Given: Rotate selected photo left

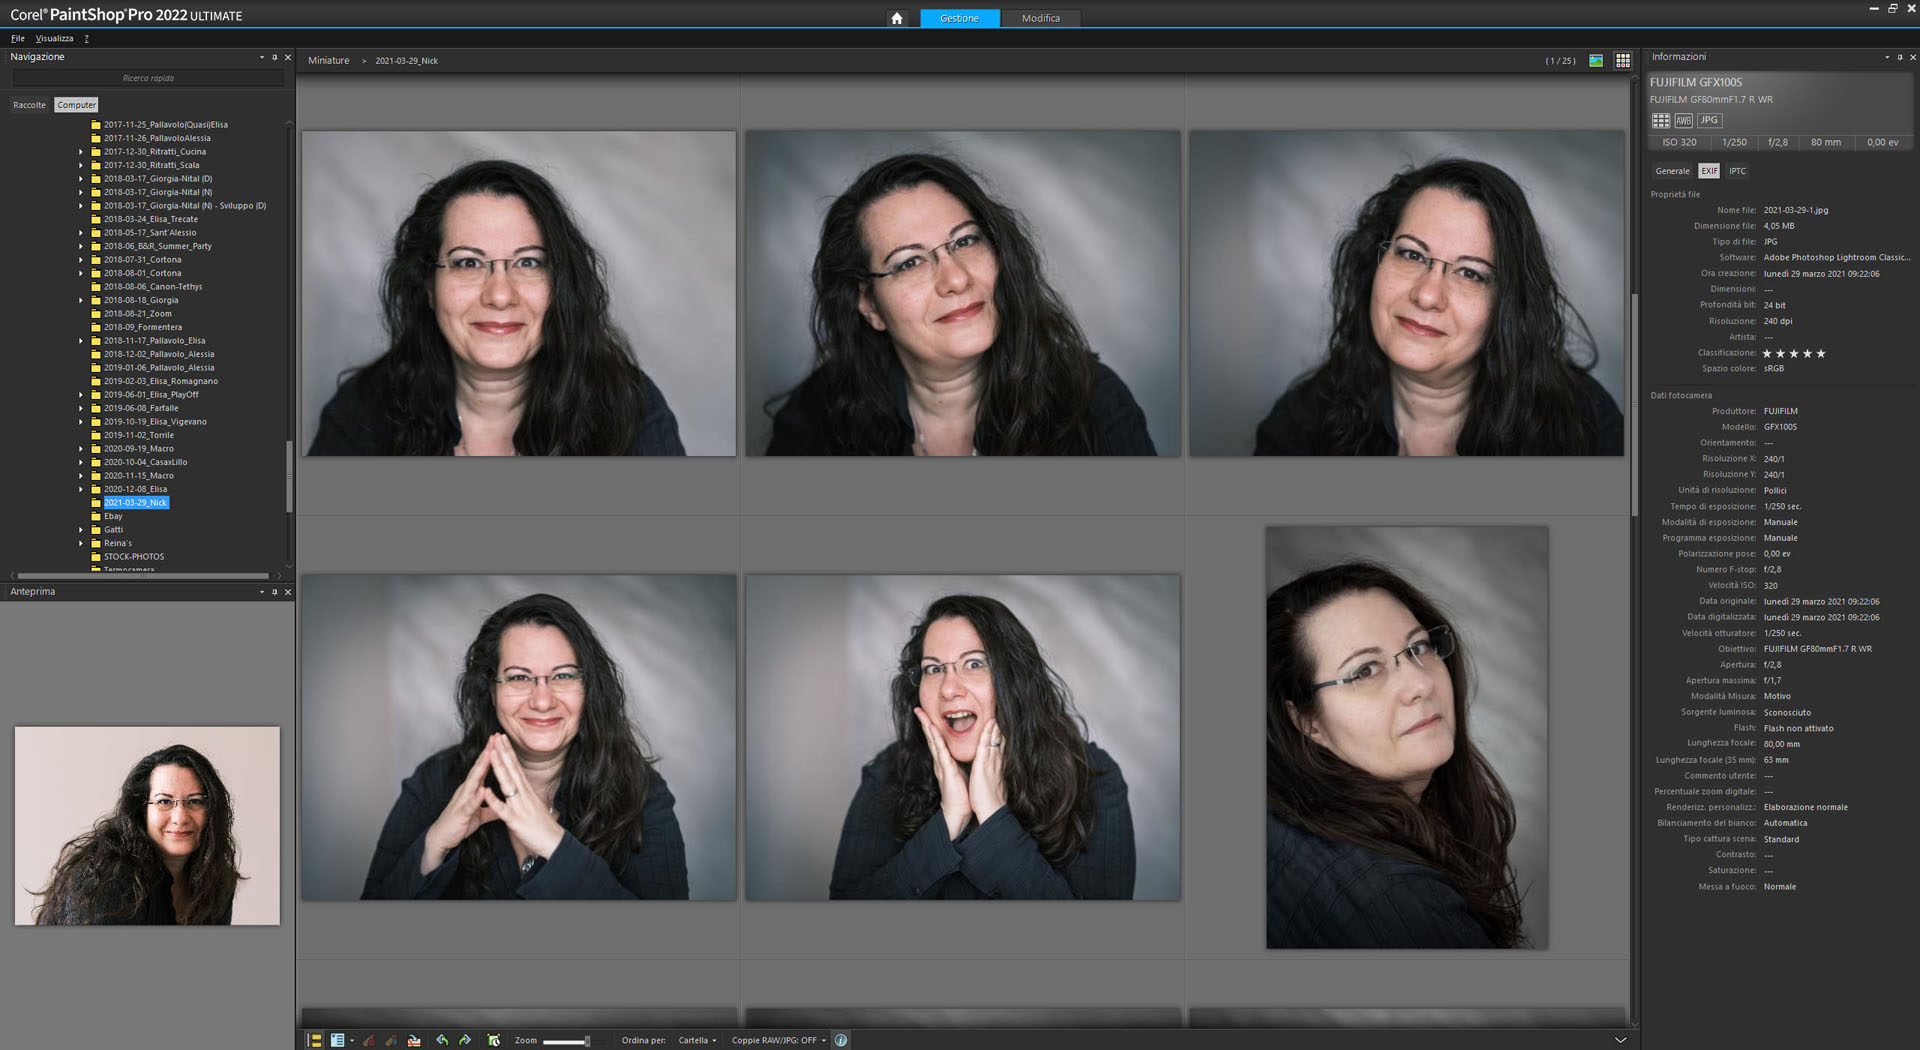Looking at the screenshot, I should click(442, 1040).
